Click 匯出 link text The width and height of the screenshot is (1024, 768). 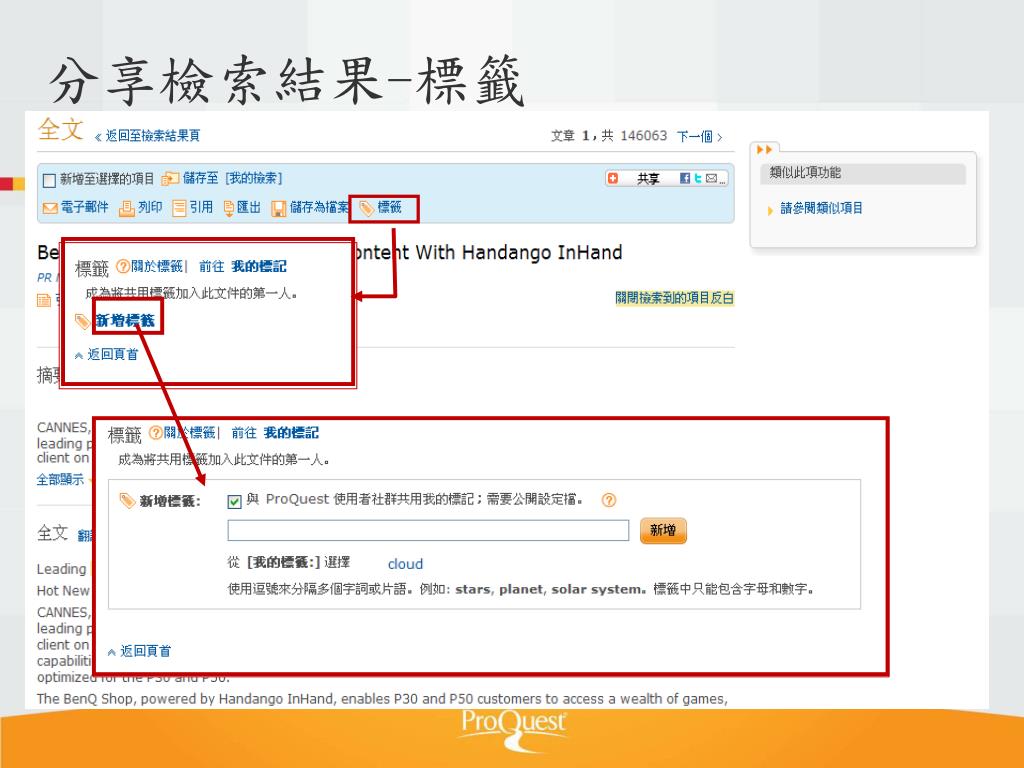(248, 208)
